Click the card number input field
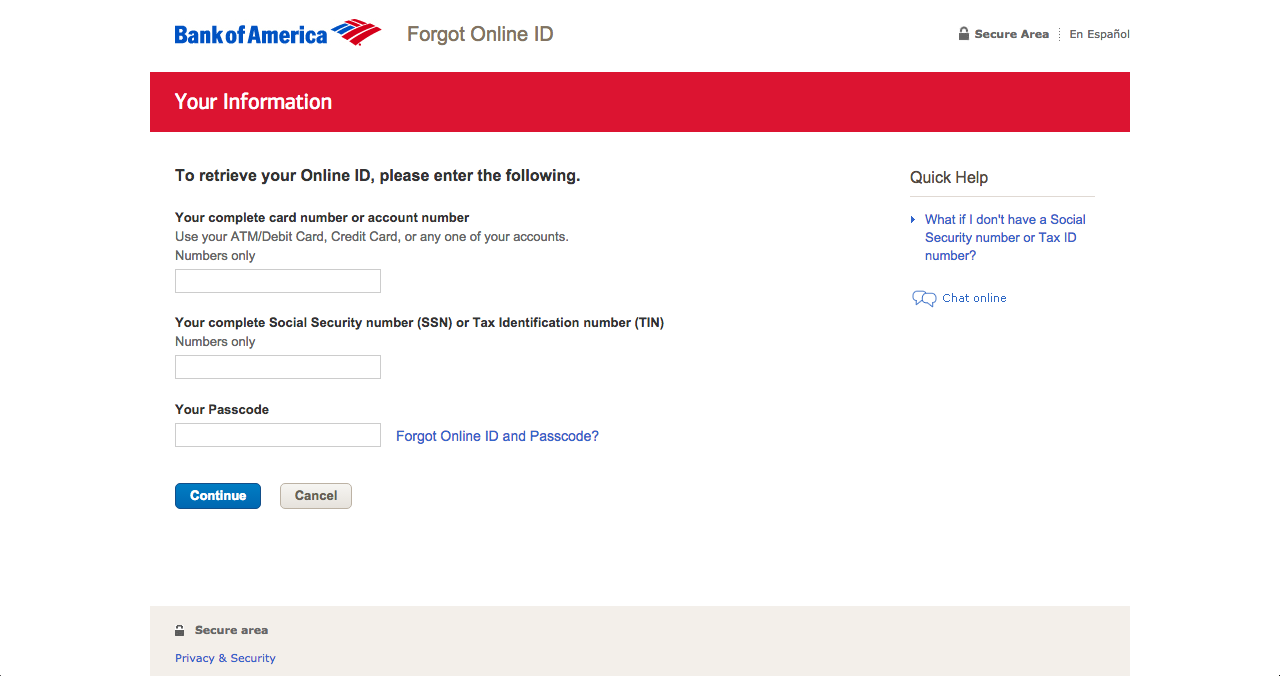Screen dimensions: 1280x676 tap(277, 281)
